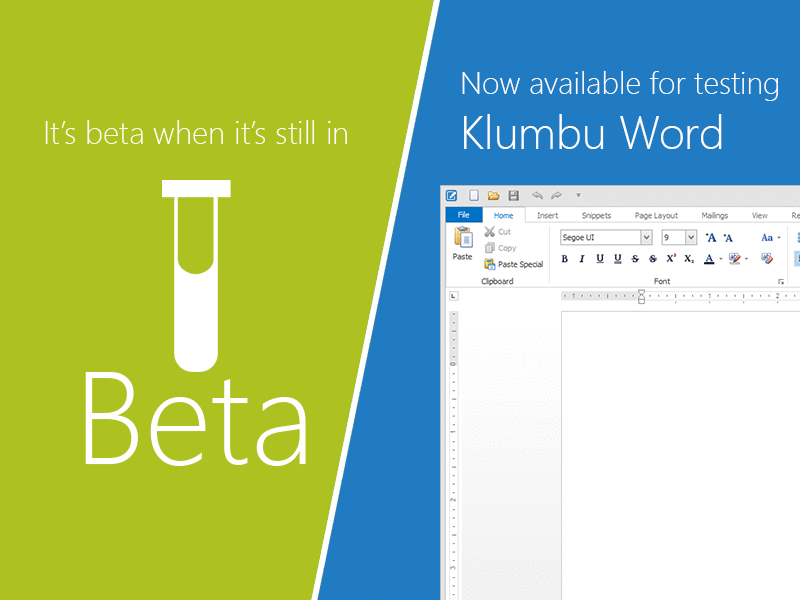The image size is (800, 600).
Task: Open the highlight color dropdown arrow
Action: click(746, 259)
